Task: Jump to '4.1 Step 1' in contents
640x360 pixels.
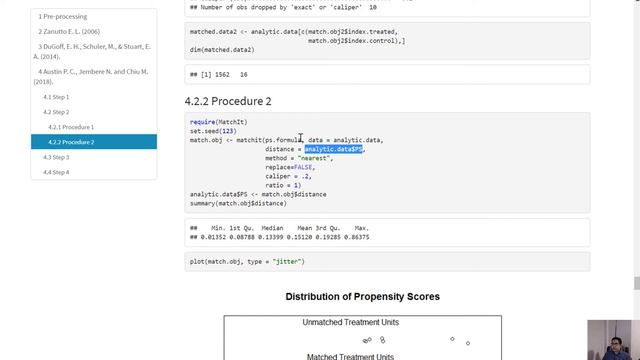Action: coord(56,97)
